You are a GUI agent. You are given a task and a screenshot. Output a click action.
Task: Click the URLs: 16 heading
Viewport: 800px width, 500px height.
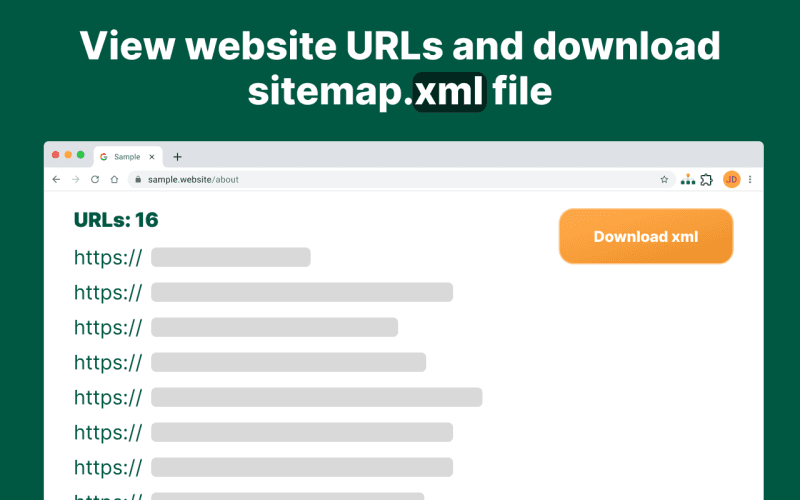[x=116, y=220]
